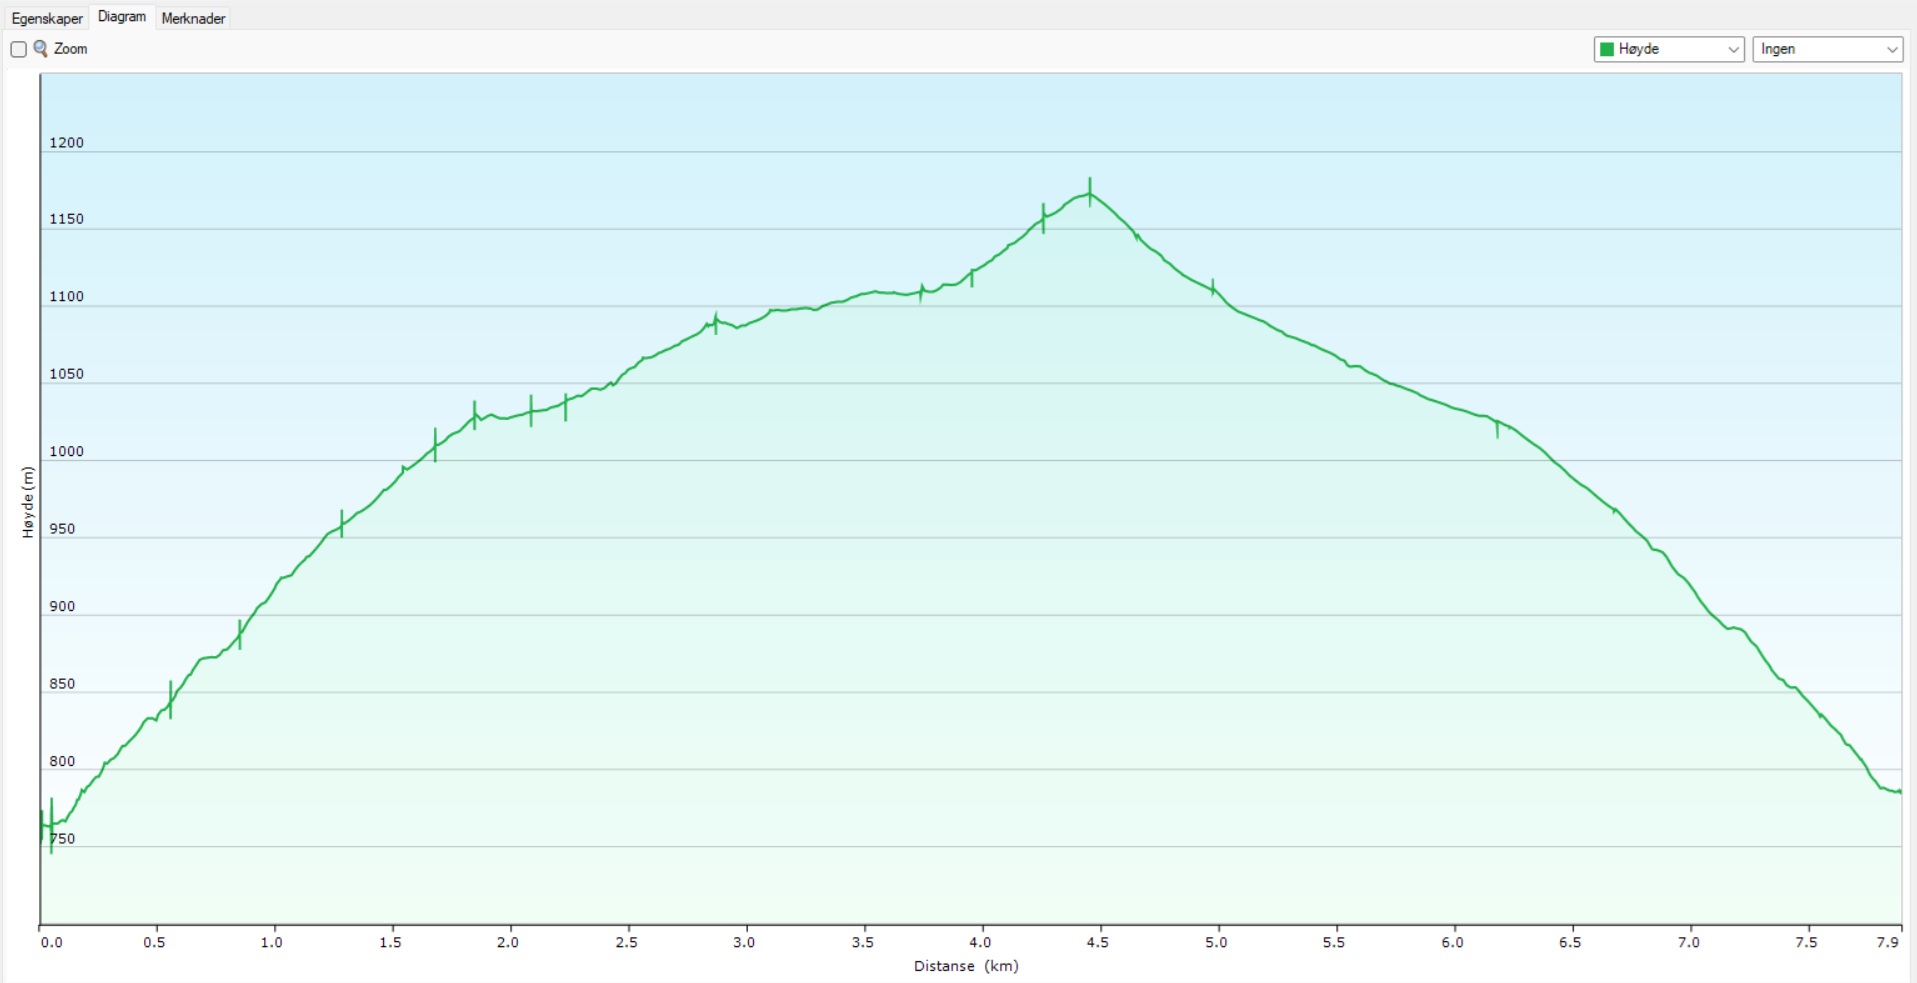Select the waypoint tick near 1.3 km
Viewport: 1917px width, 983px height.
[342, 523]
